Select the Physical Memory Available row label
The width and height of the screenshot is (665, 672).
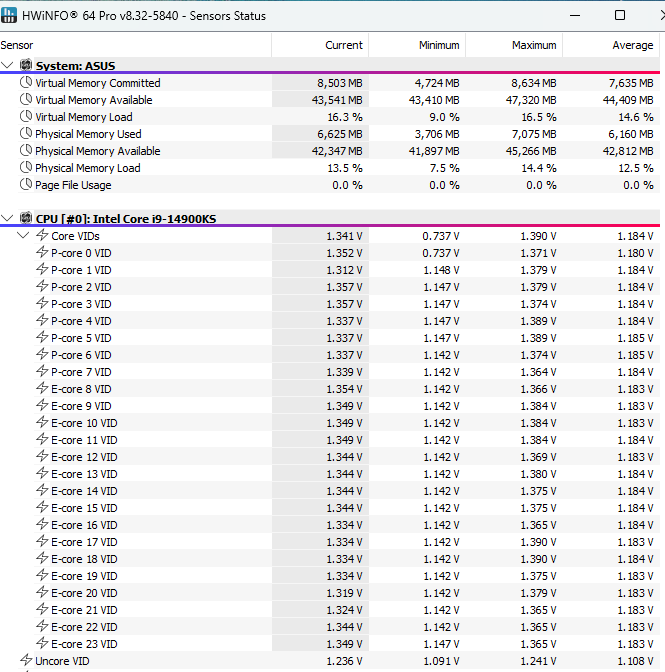tap(98, 151)
